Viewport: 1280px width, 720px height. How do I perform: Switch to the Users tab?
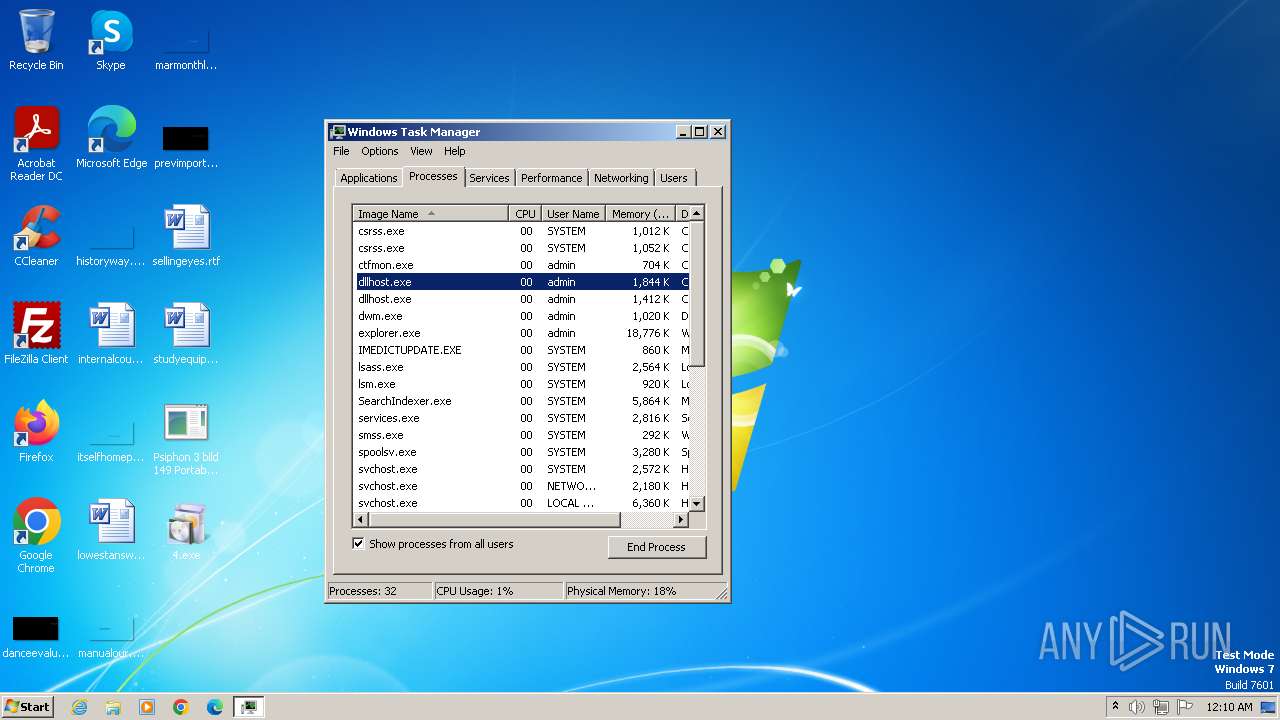point(674,178)
